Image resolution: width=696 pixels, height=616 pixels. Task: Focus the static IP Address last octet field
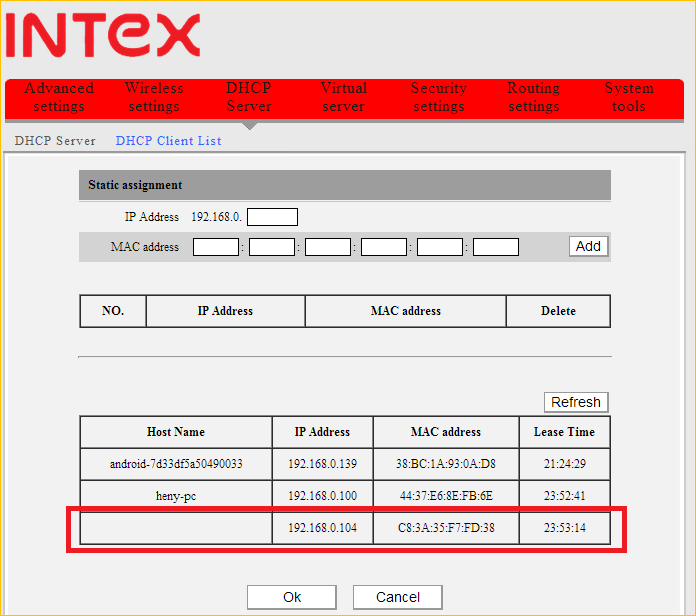click(x=272, y=217)
